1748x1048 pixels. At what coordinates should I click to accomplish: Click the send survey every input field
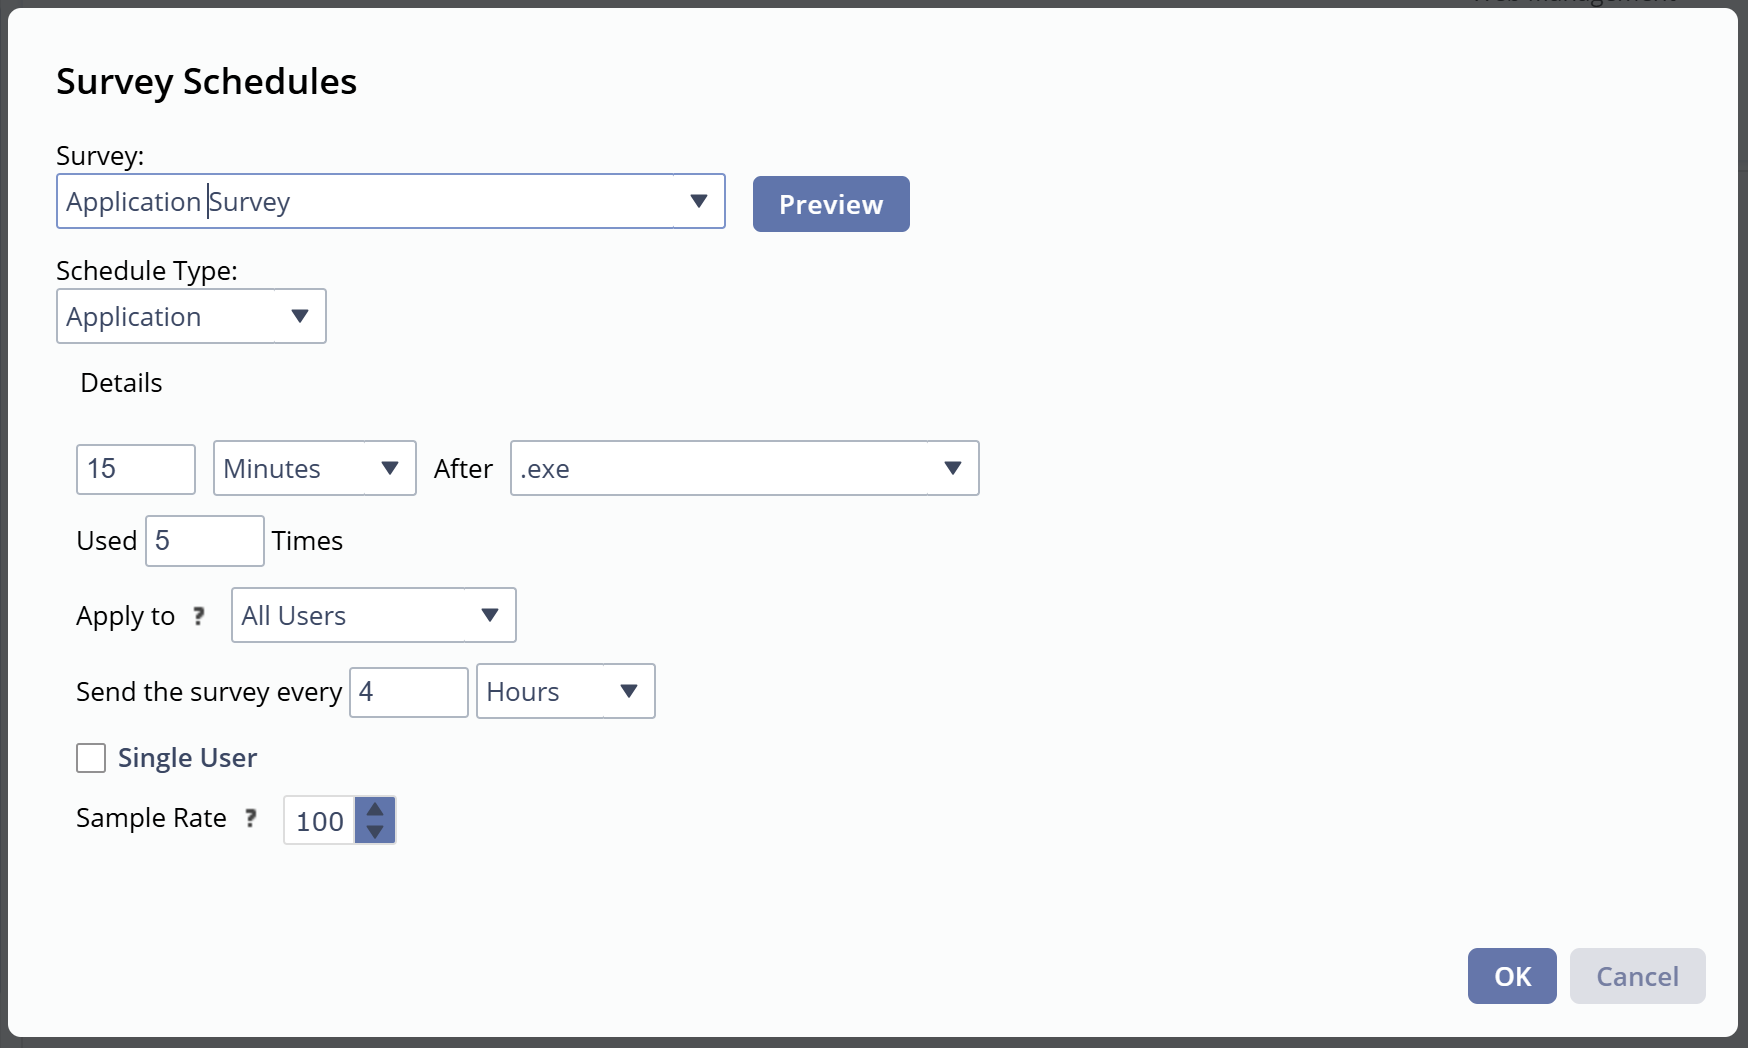click(408, 692)
